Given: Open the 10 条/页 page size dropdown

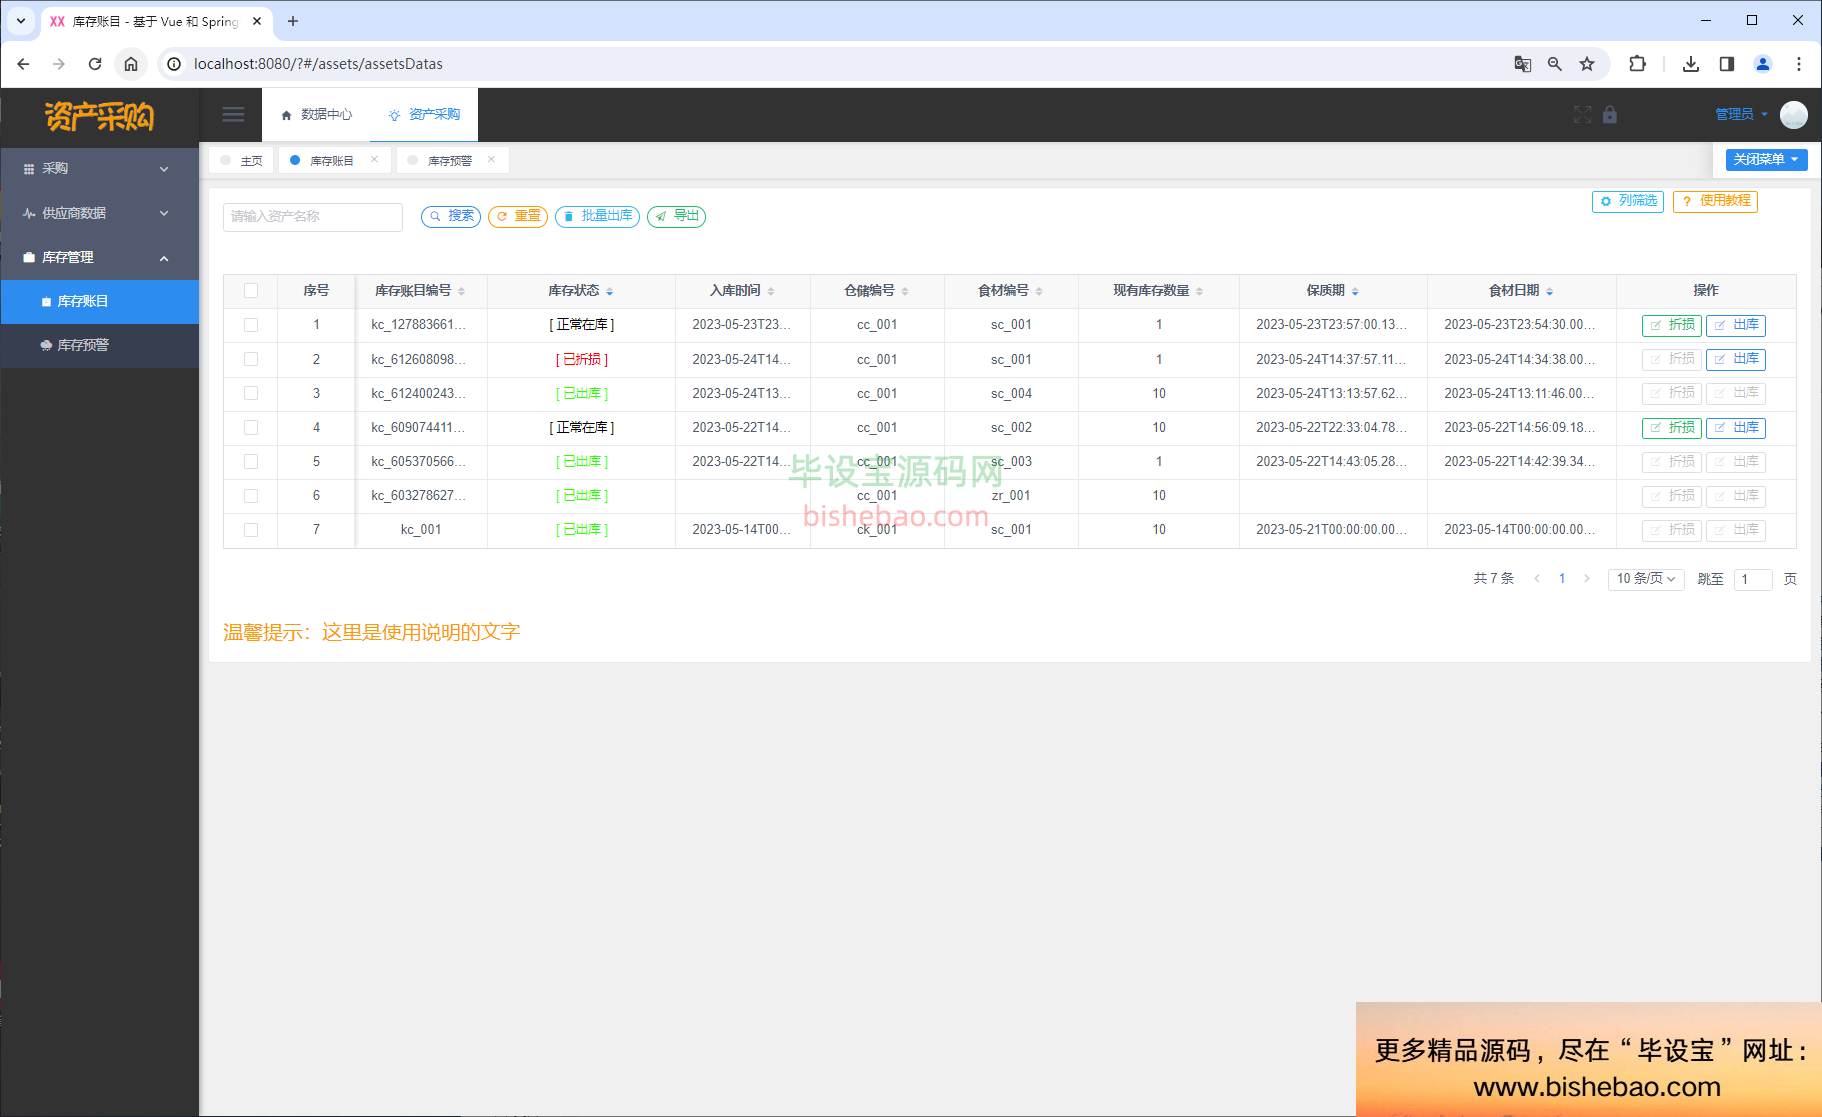Looking at the screenshot, I should click(1645, 579).
